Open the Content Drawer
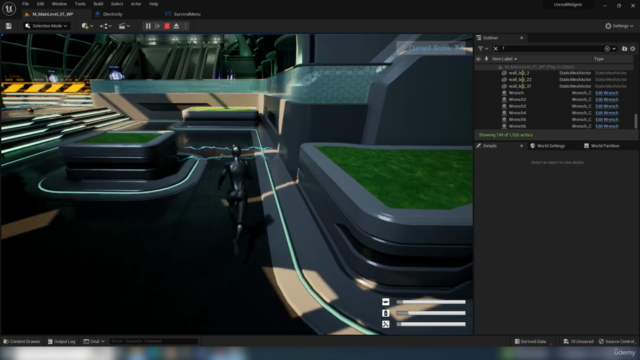 (22, 342)
